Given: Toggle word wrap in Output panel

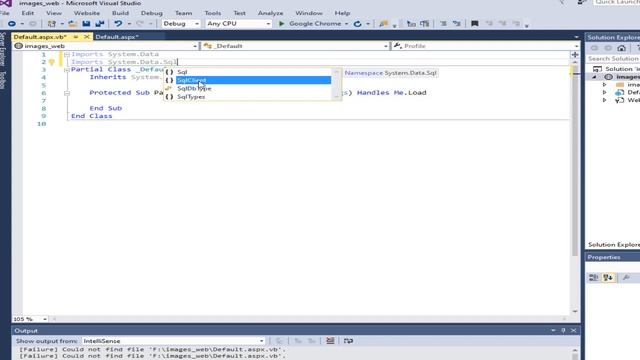Looking at the screenshot, I should point(348,340).
